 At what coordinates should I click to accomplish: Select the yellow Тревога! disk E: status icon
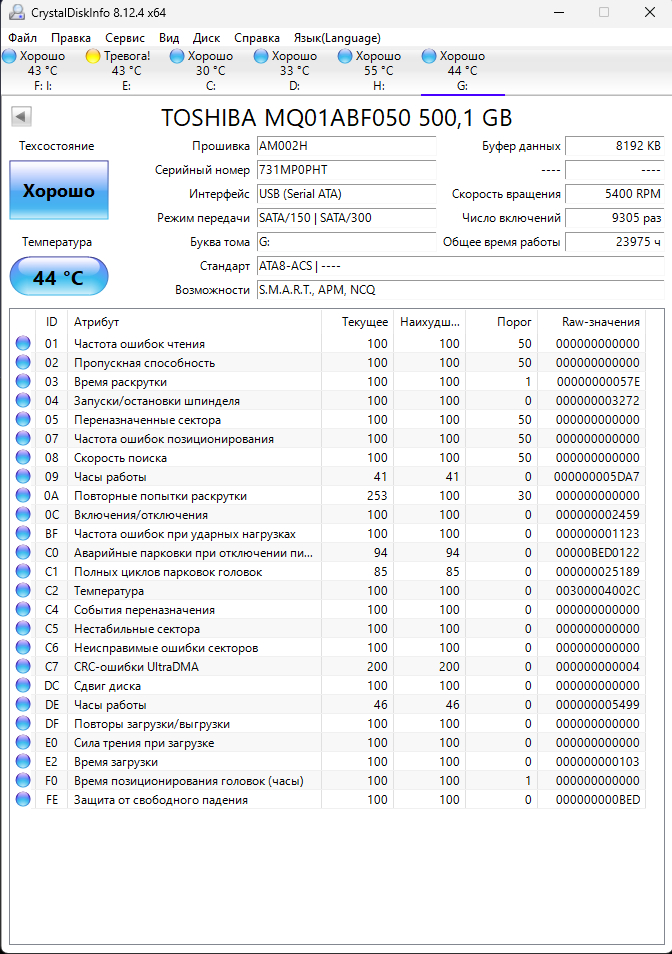[92, 57]
